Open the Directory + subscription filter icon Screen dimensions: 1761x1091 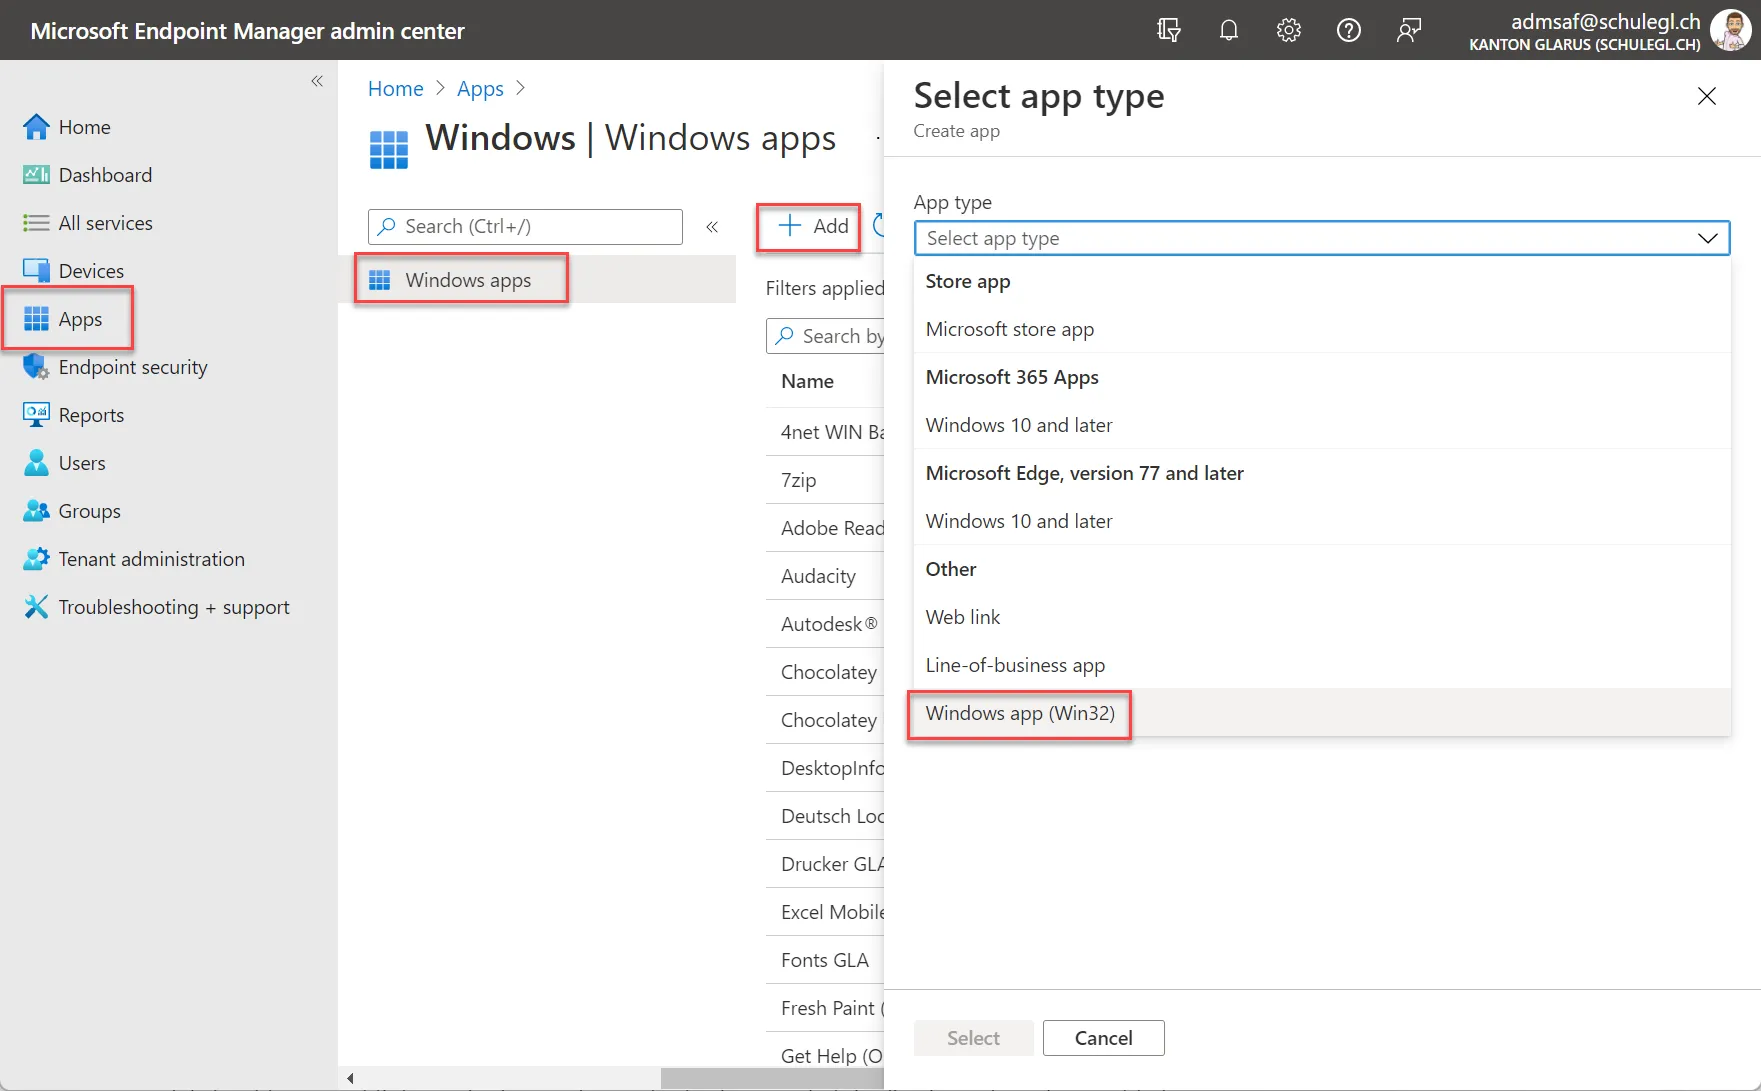(1168, 30)
